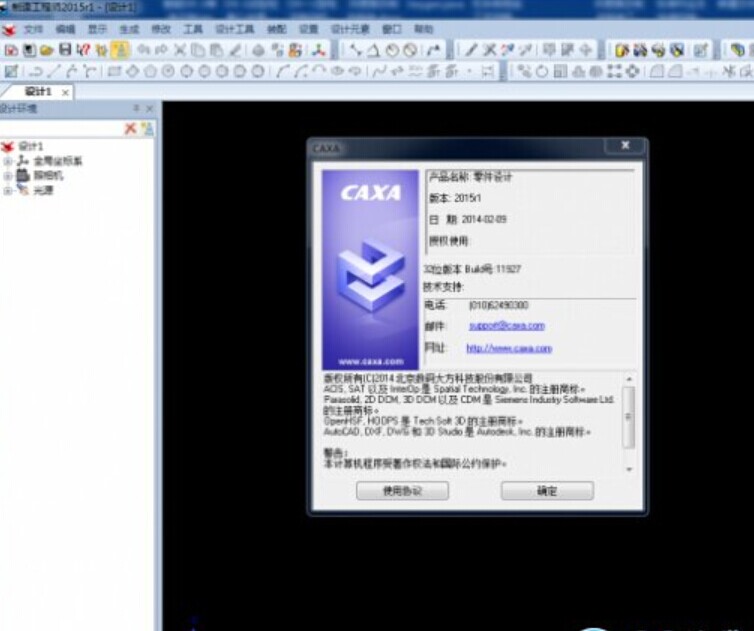Viewport: 754px width, 631px height.
Task: Click the brush icon after paste
Action: tap(235, 50)
